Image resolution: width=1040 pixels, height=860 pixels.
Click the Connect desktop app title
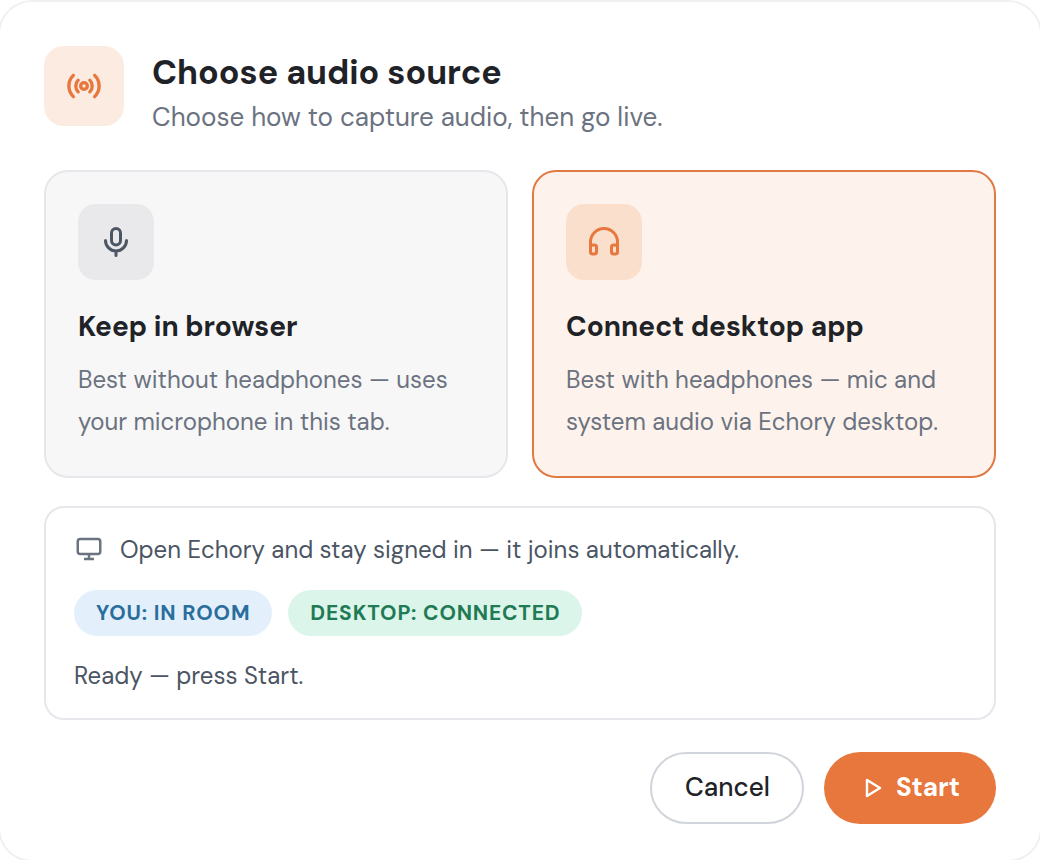714,327
